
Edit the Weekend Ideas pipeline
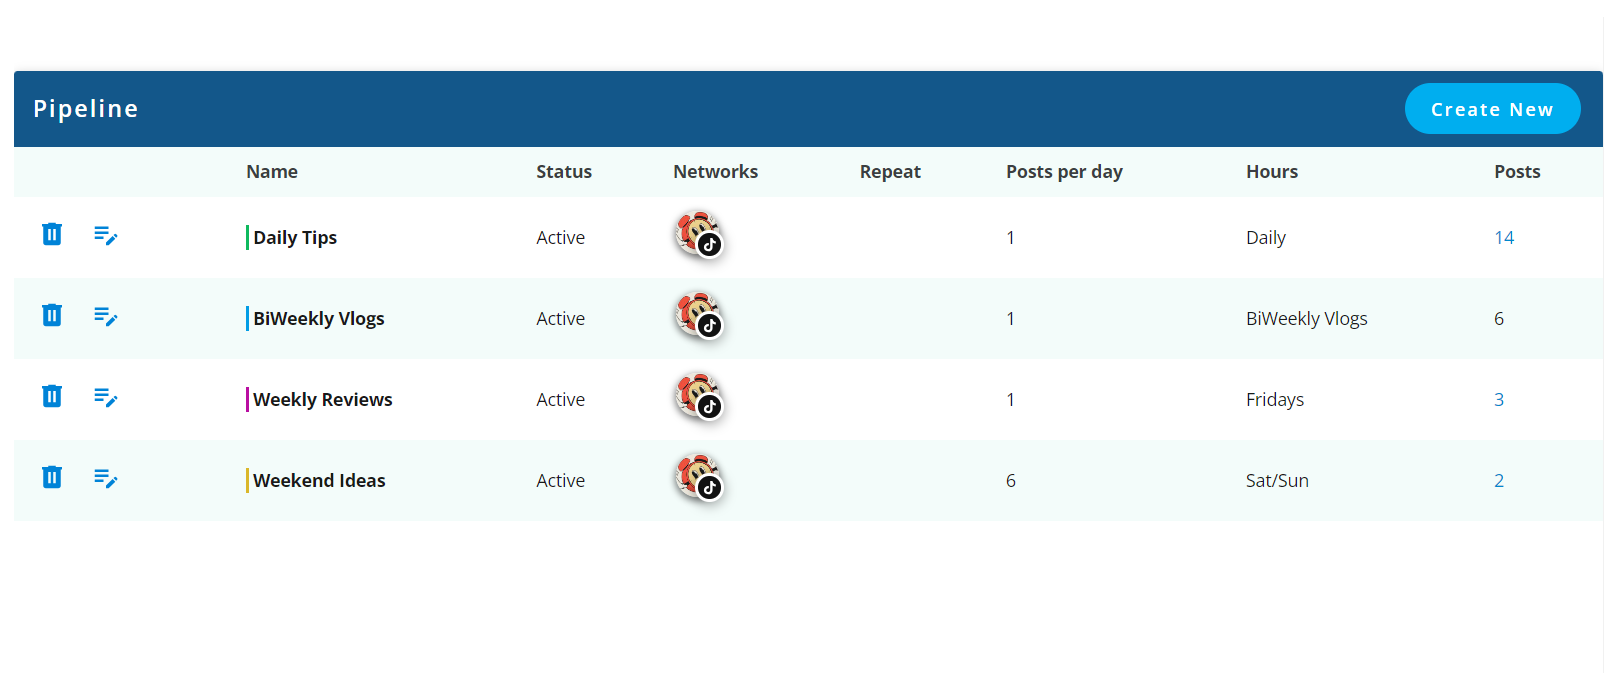click(105, 478)
